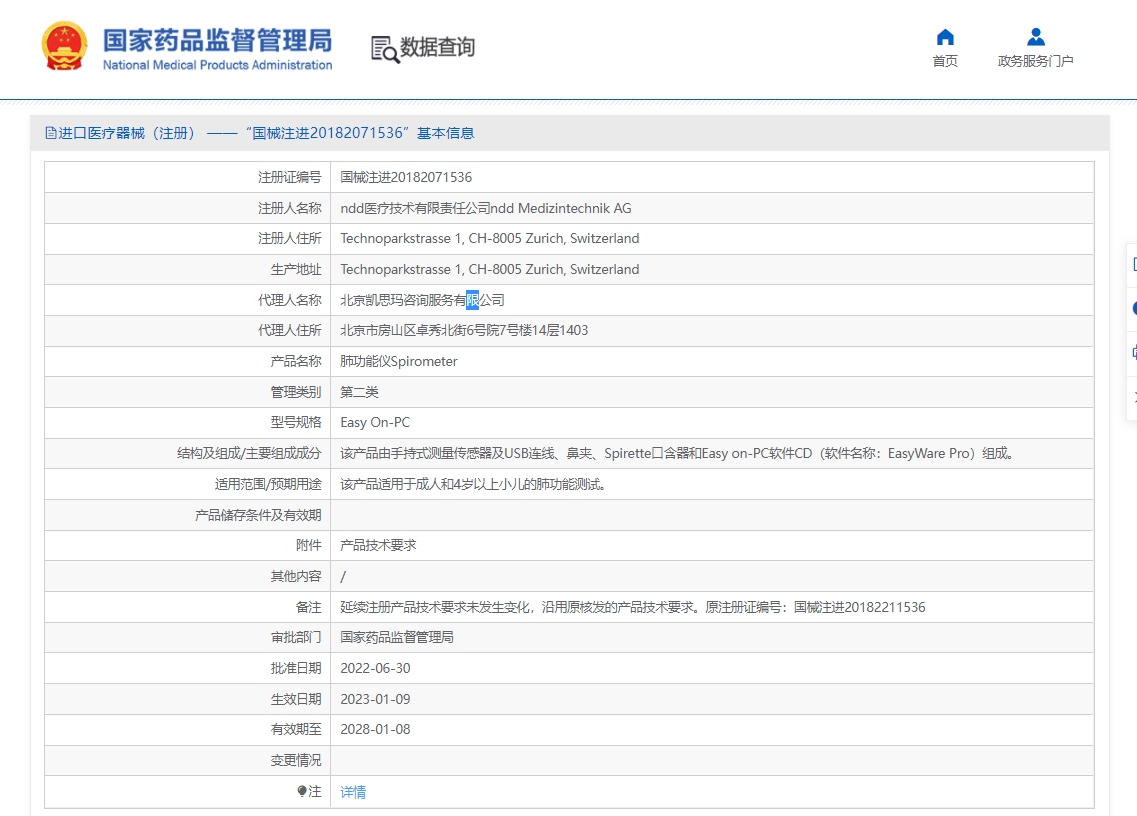Click the highlighted character in 代理人名称 row
Screen dimensions: 1137x816
tap(471, 299)
